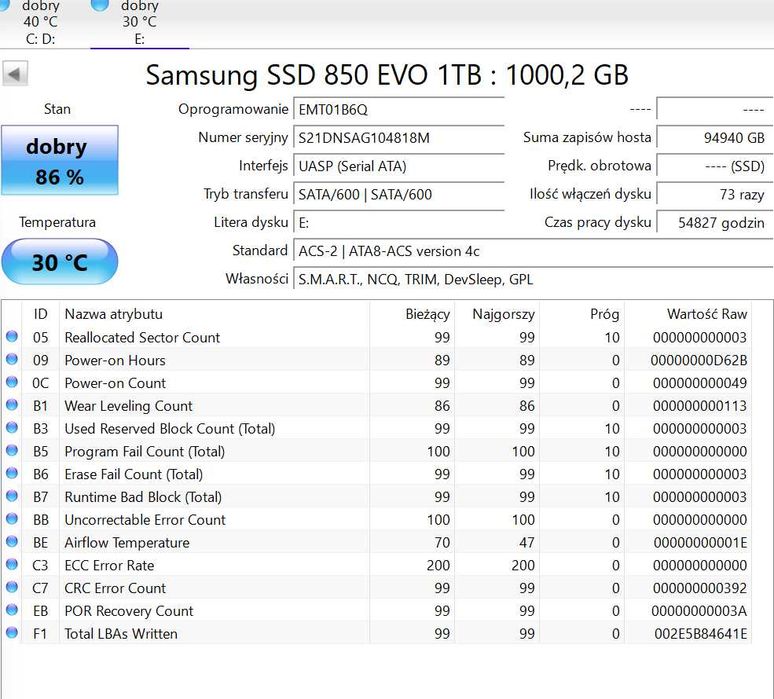Screen dimensions: 774x699
Task: Click the features field S.M.A.R.T., NCQ, TRIM
Action: (x=533, y=279)
